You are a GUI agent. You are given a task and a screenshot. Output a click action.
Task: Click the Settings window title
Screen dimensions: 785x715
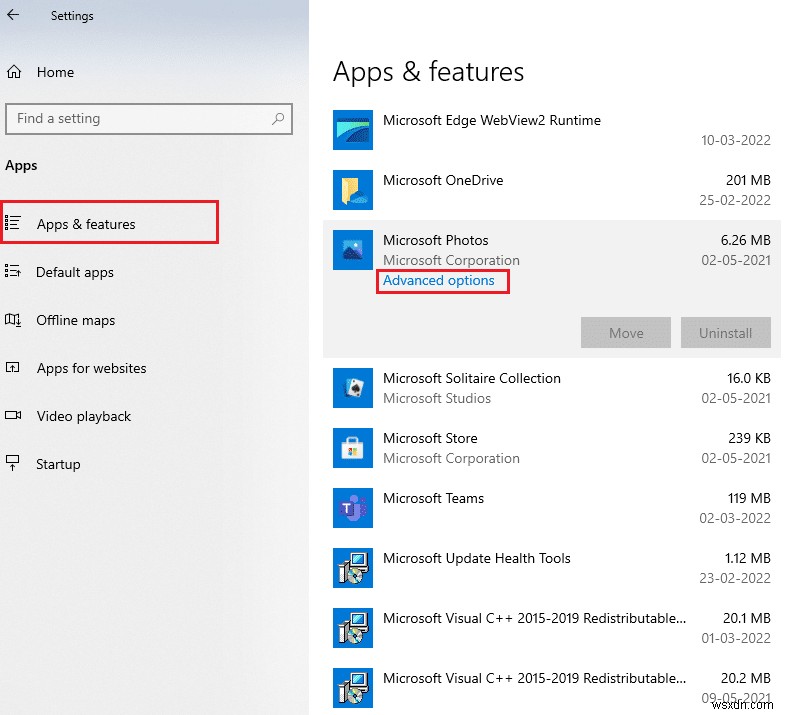72,16
